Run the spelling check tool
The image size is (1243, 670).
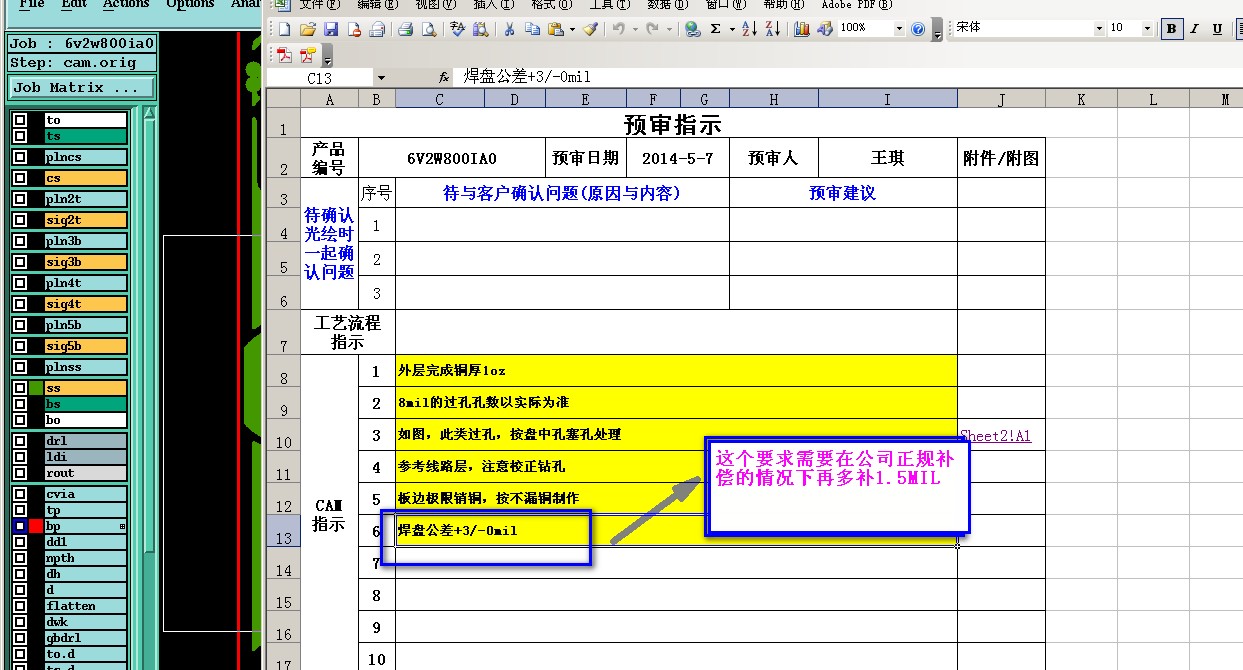[458, 29]
